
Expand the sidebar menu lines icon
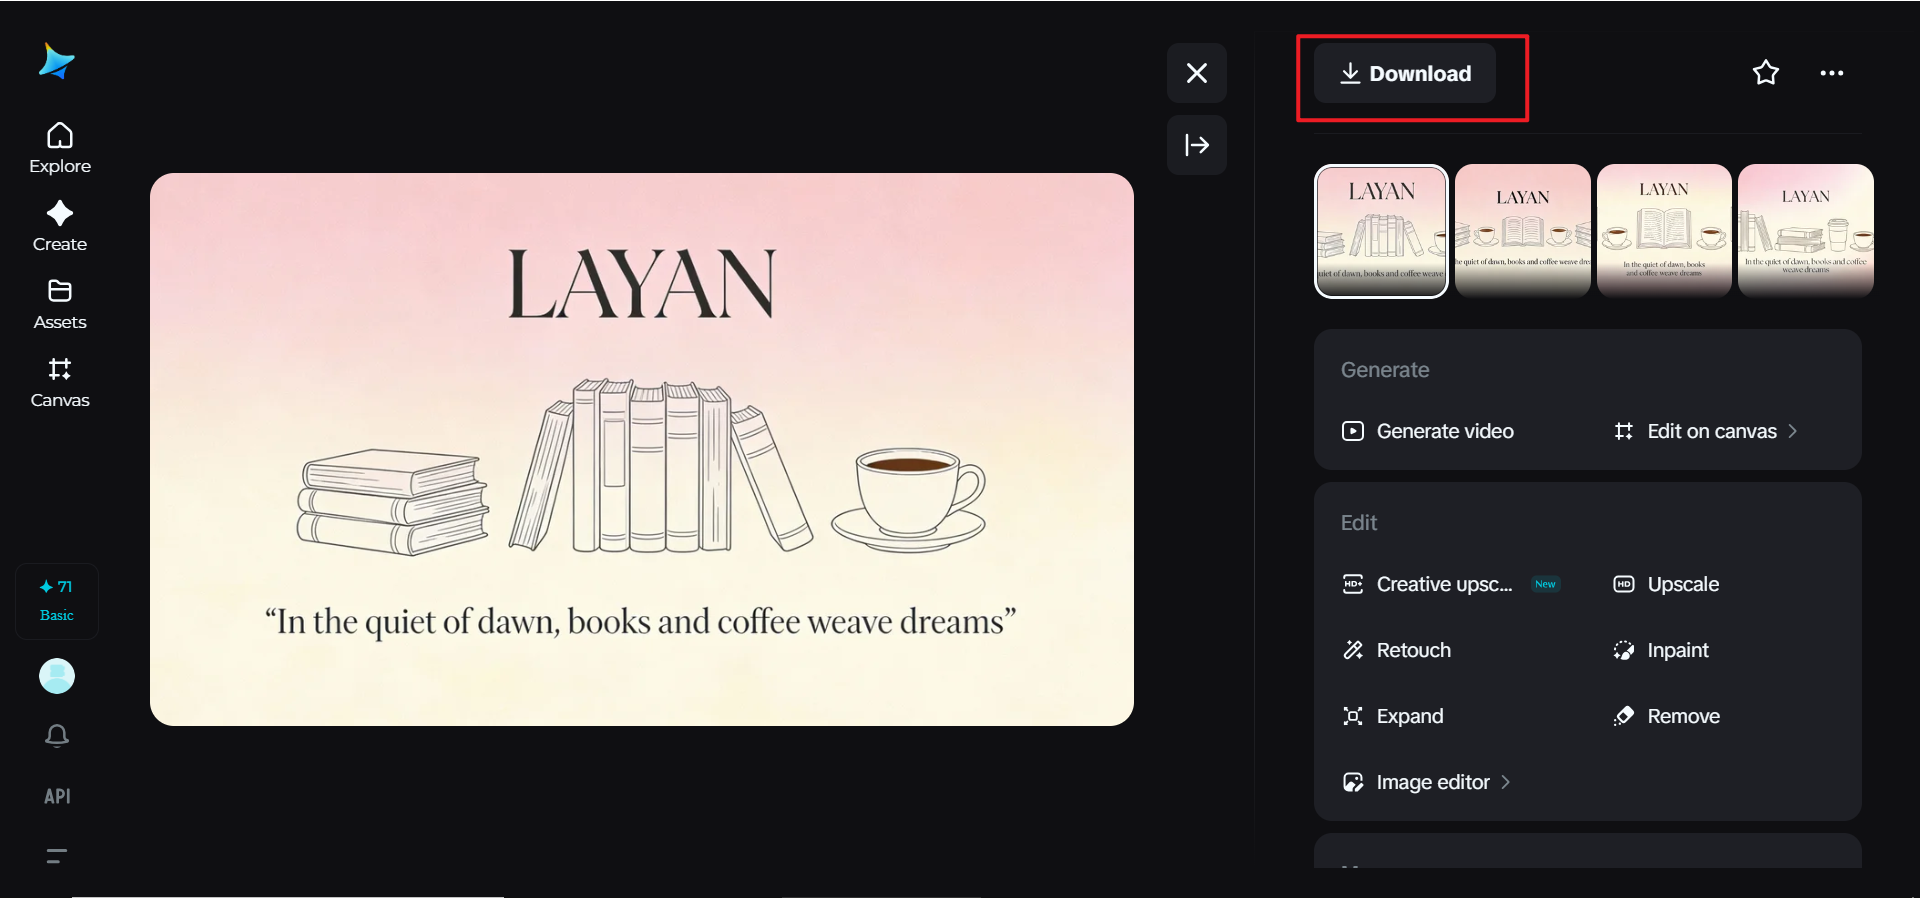pos(57,856)
